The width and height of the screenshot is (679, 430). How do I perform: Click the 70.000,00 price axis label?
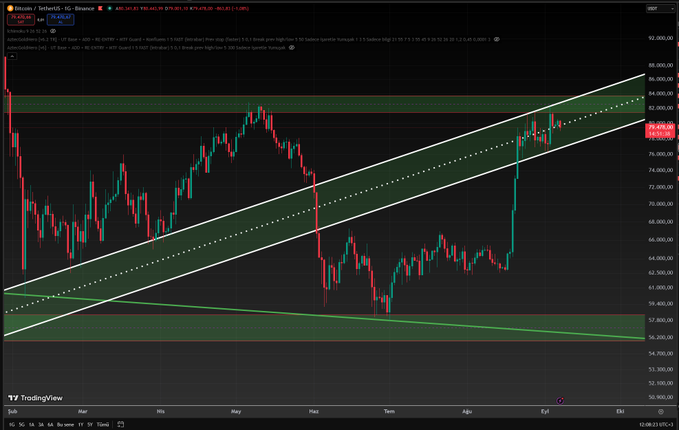click(x=660, y=204)
